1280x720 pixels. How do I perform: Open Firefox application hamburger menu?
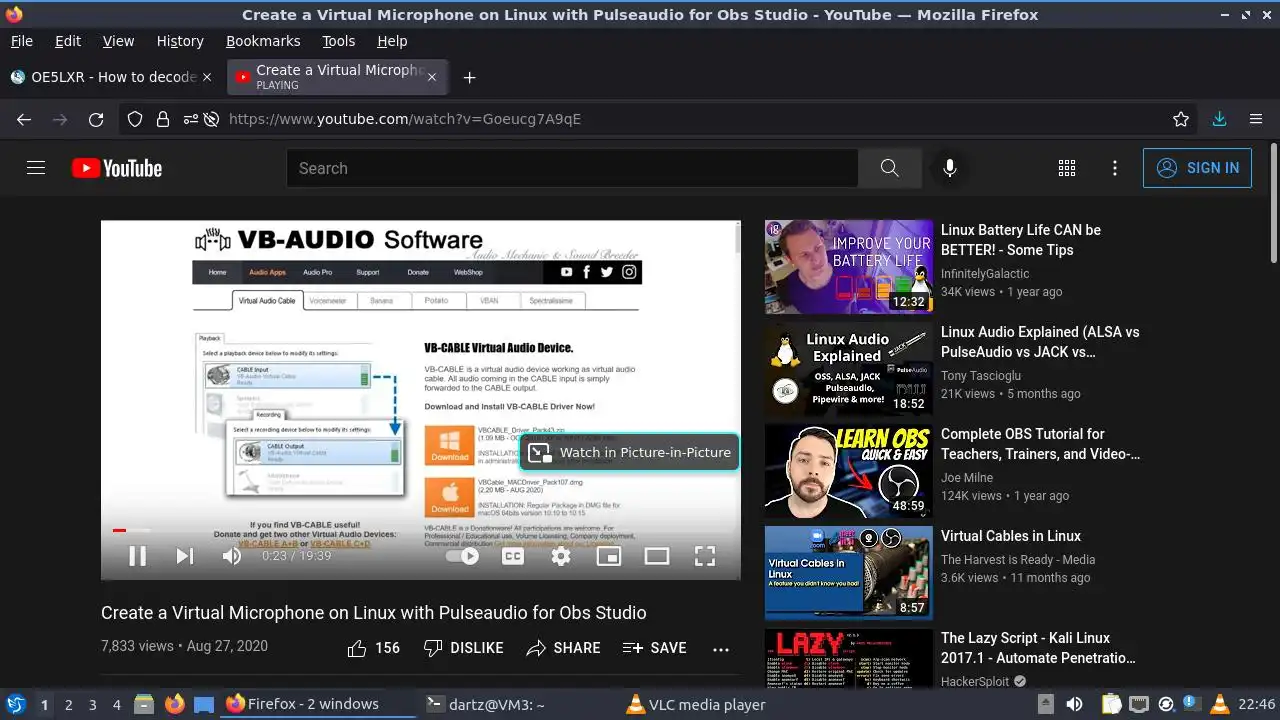coord(1256,119)
